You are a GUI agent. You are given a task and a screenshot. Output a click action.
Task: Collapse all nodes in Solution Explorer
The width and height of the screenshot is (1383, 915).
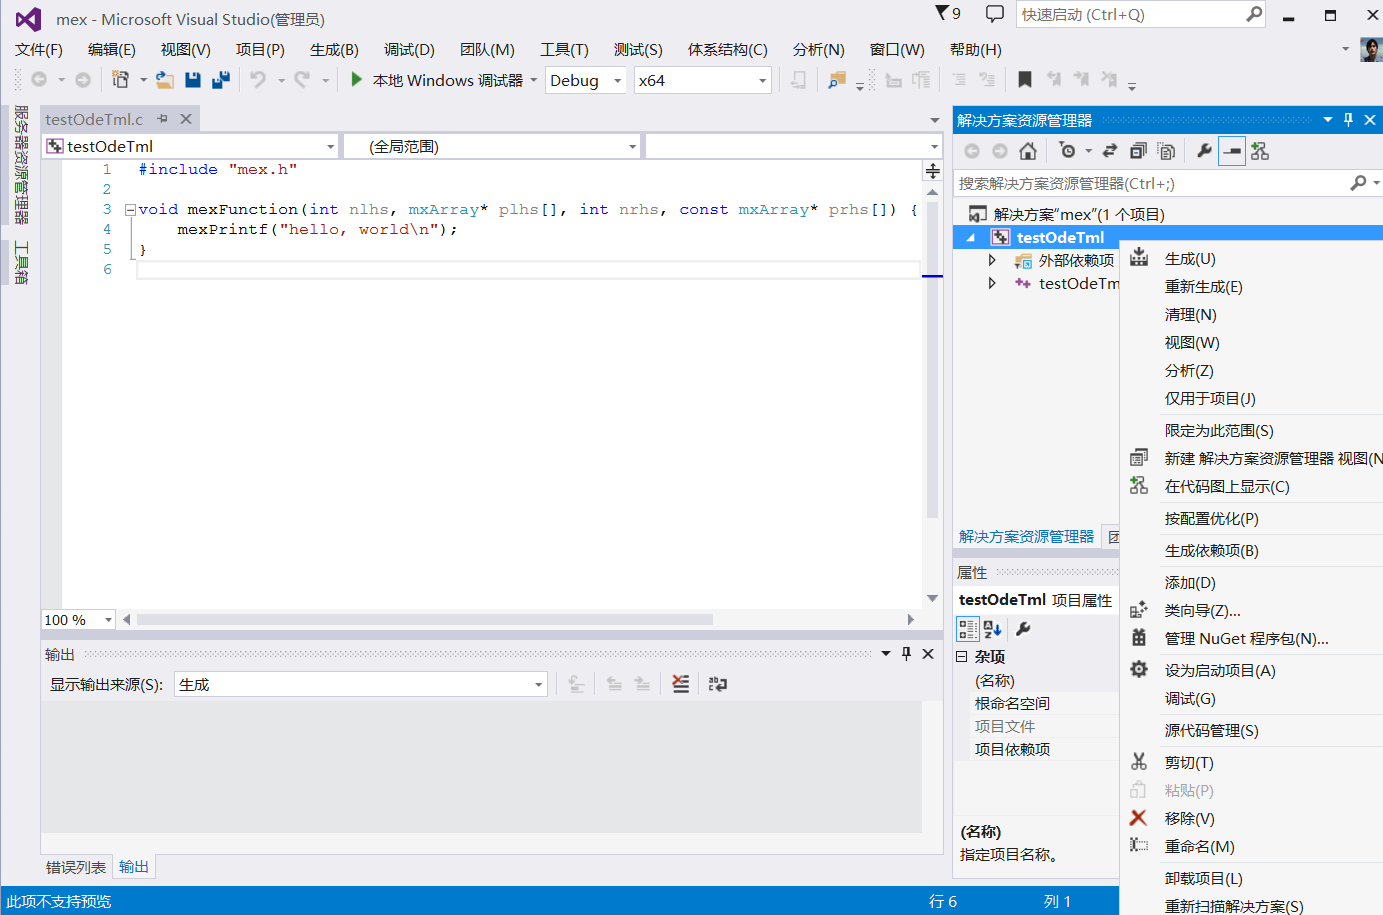tap(1137, 150)
